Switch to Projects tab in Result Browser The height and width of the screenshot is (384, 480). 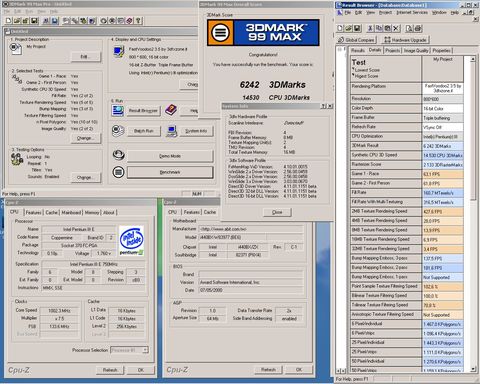(392, 51)
